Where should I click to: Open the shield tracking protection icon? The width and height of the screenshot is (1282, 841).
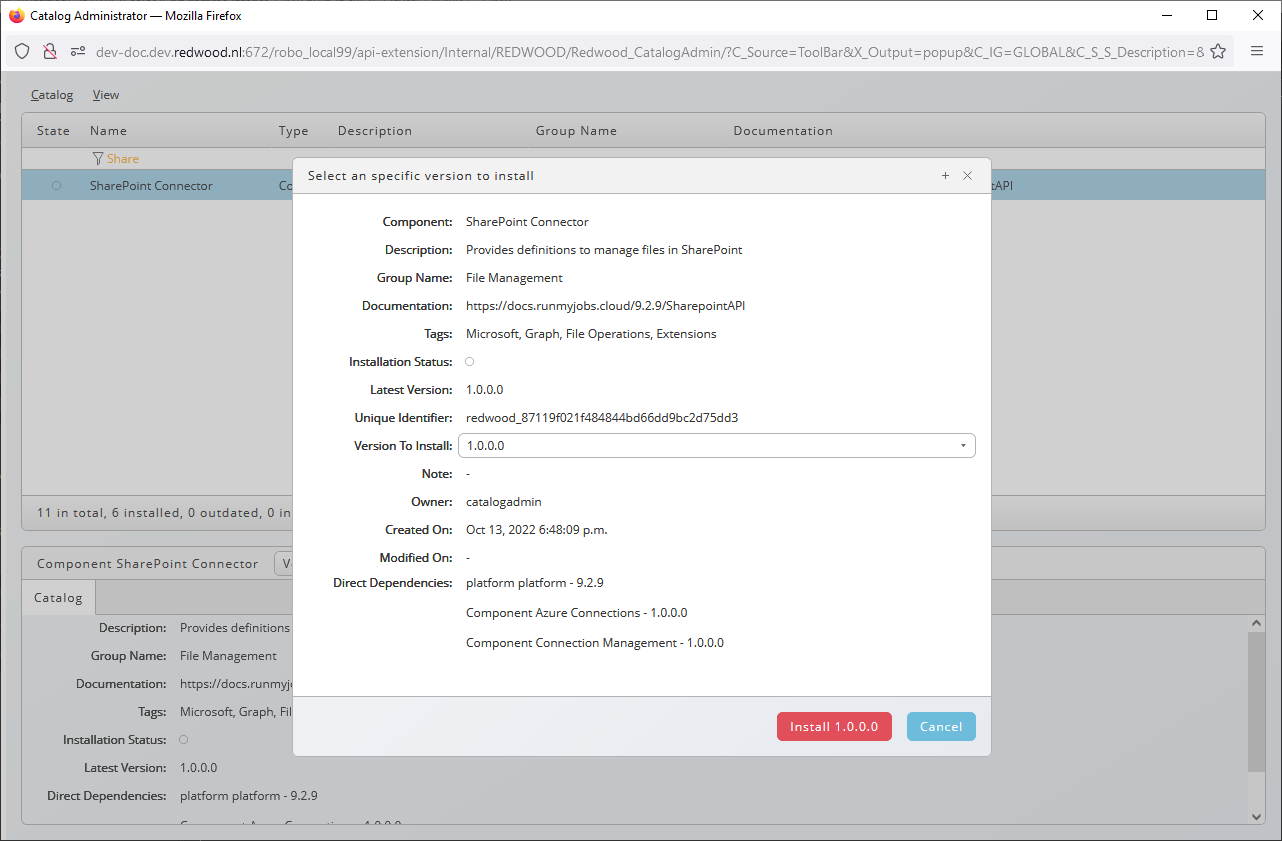[22, 52]
